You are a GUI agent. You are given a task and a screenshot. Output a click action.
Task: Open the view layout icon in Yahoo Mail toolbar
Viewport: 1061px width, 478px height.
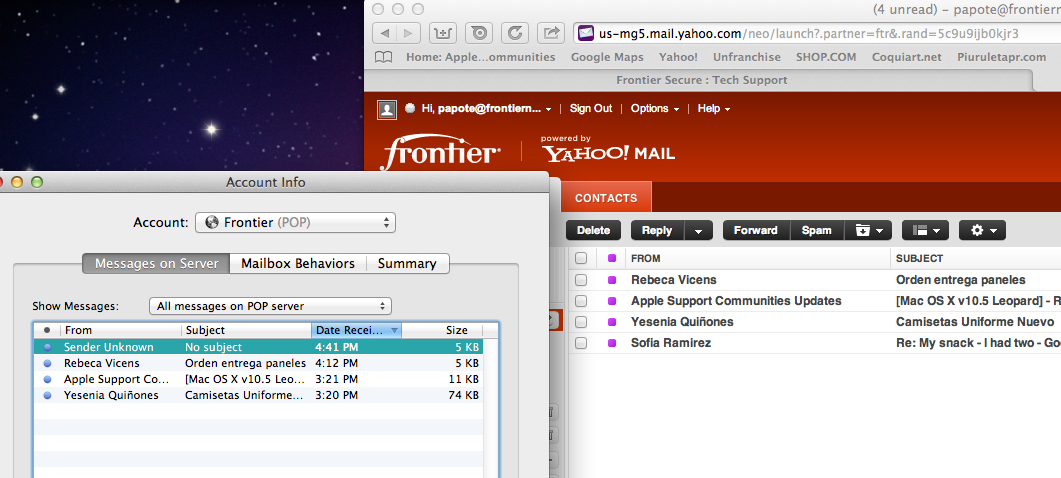pos(925,230)
